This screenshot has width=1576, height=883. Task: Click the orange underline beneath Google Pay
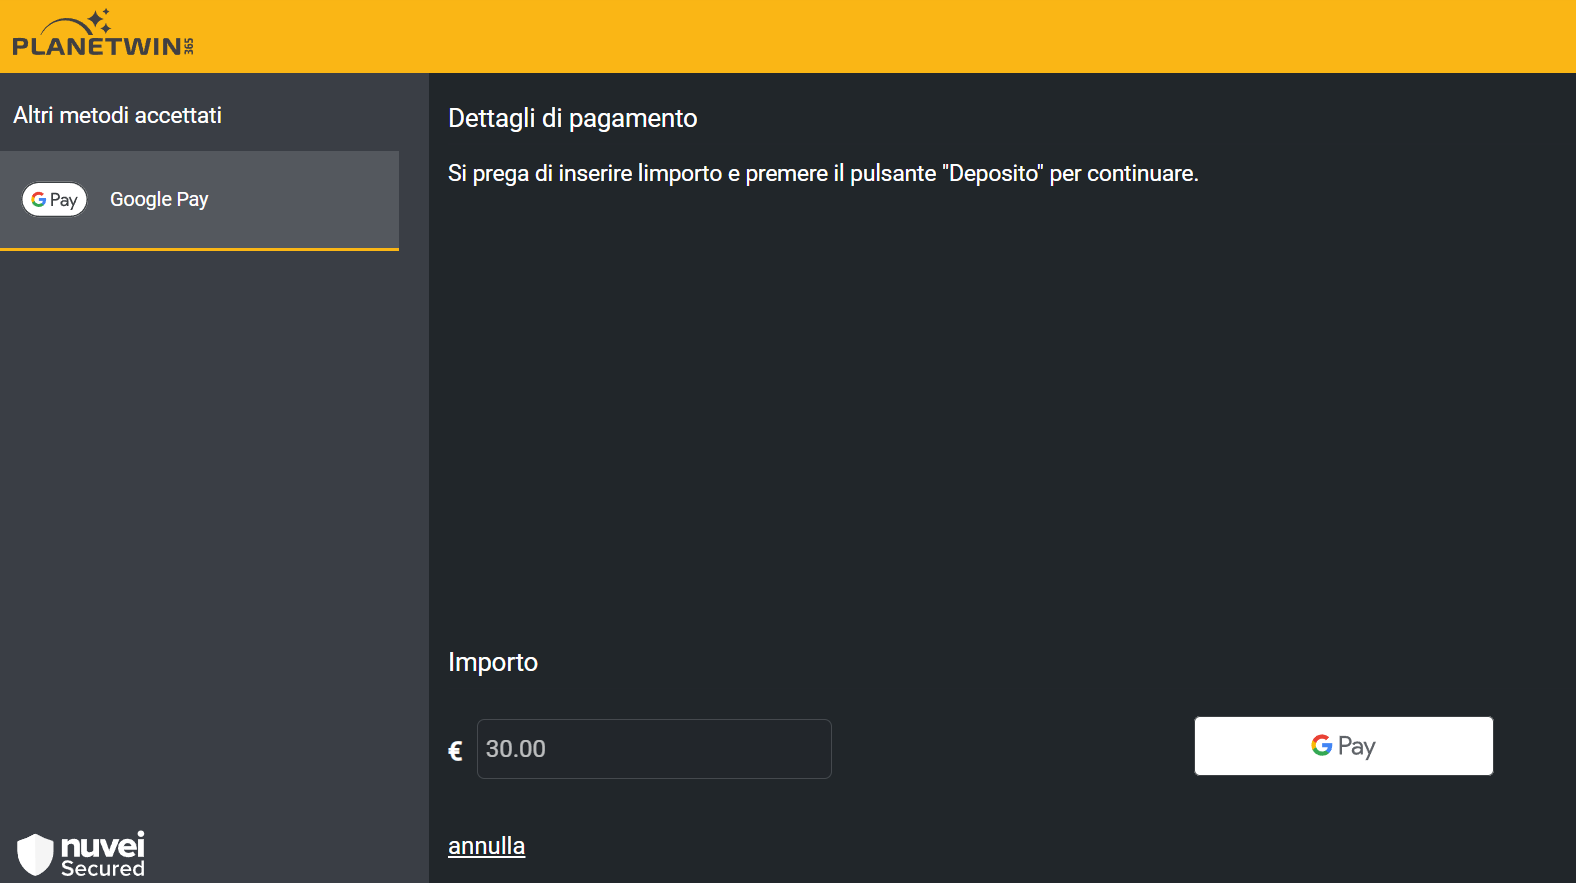click(199, 249)
